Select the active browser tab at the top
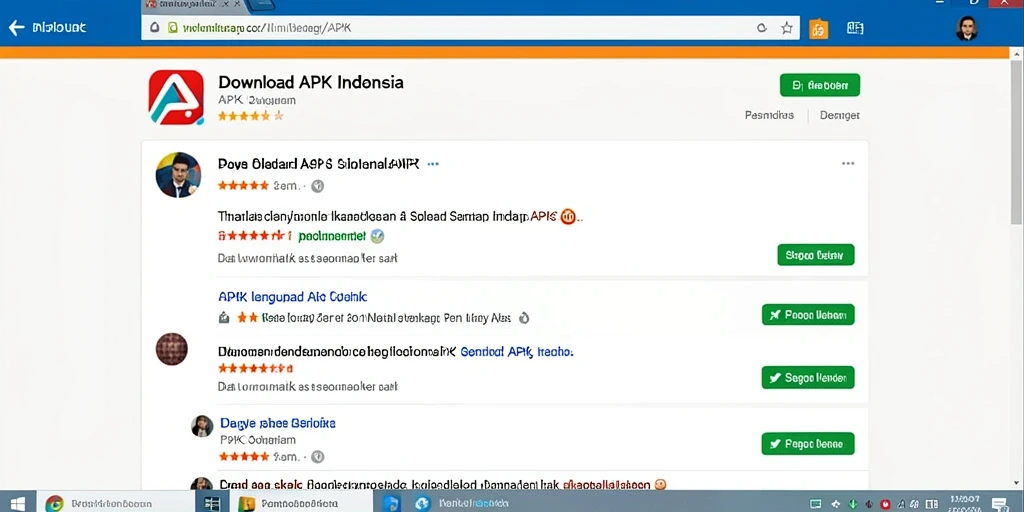The height and width of the screenshot is (512, 1024). [x=193, y=5]
